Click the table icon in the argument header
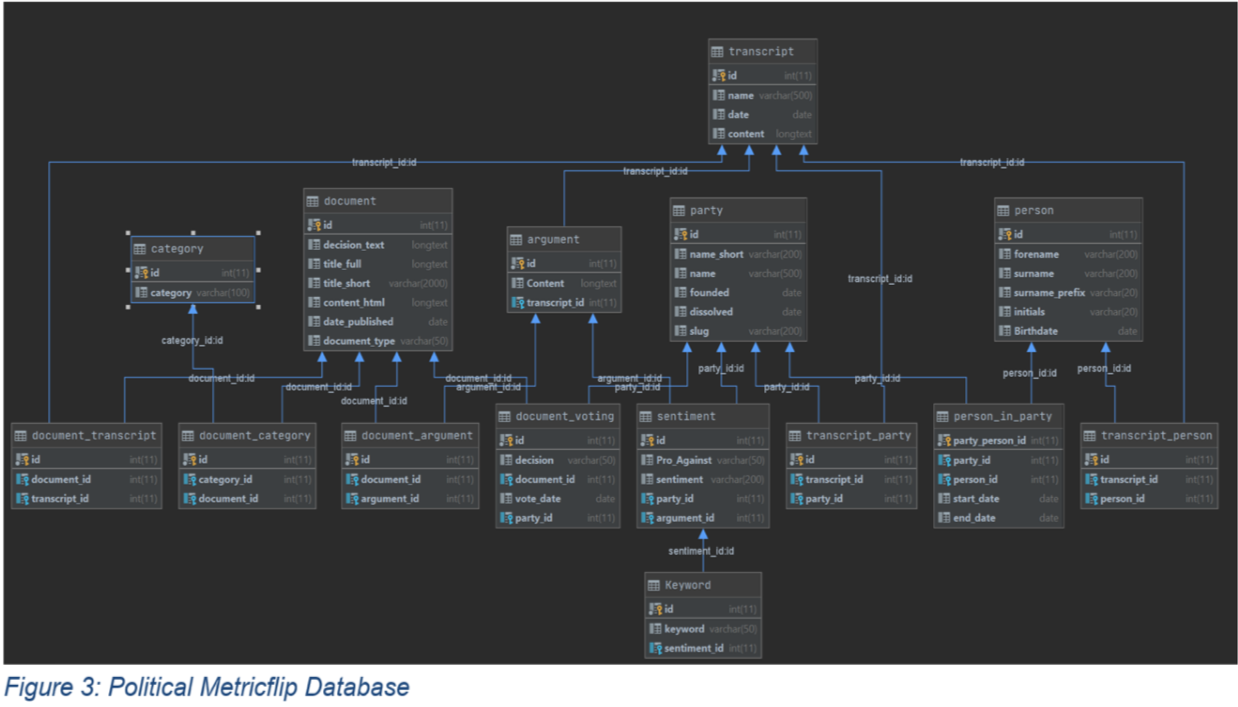 [516, 240]
